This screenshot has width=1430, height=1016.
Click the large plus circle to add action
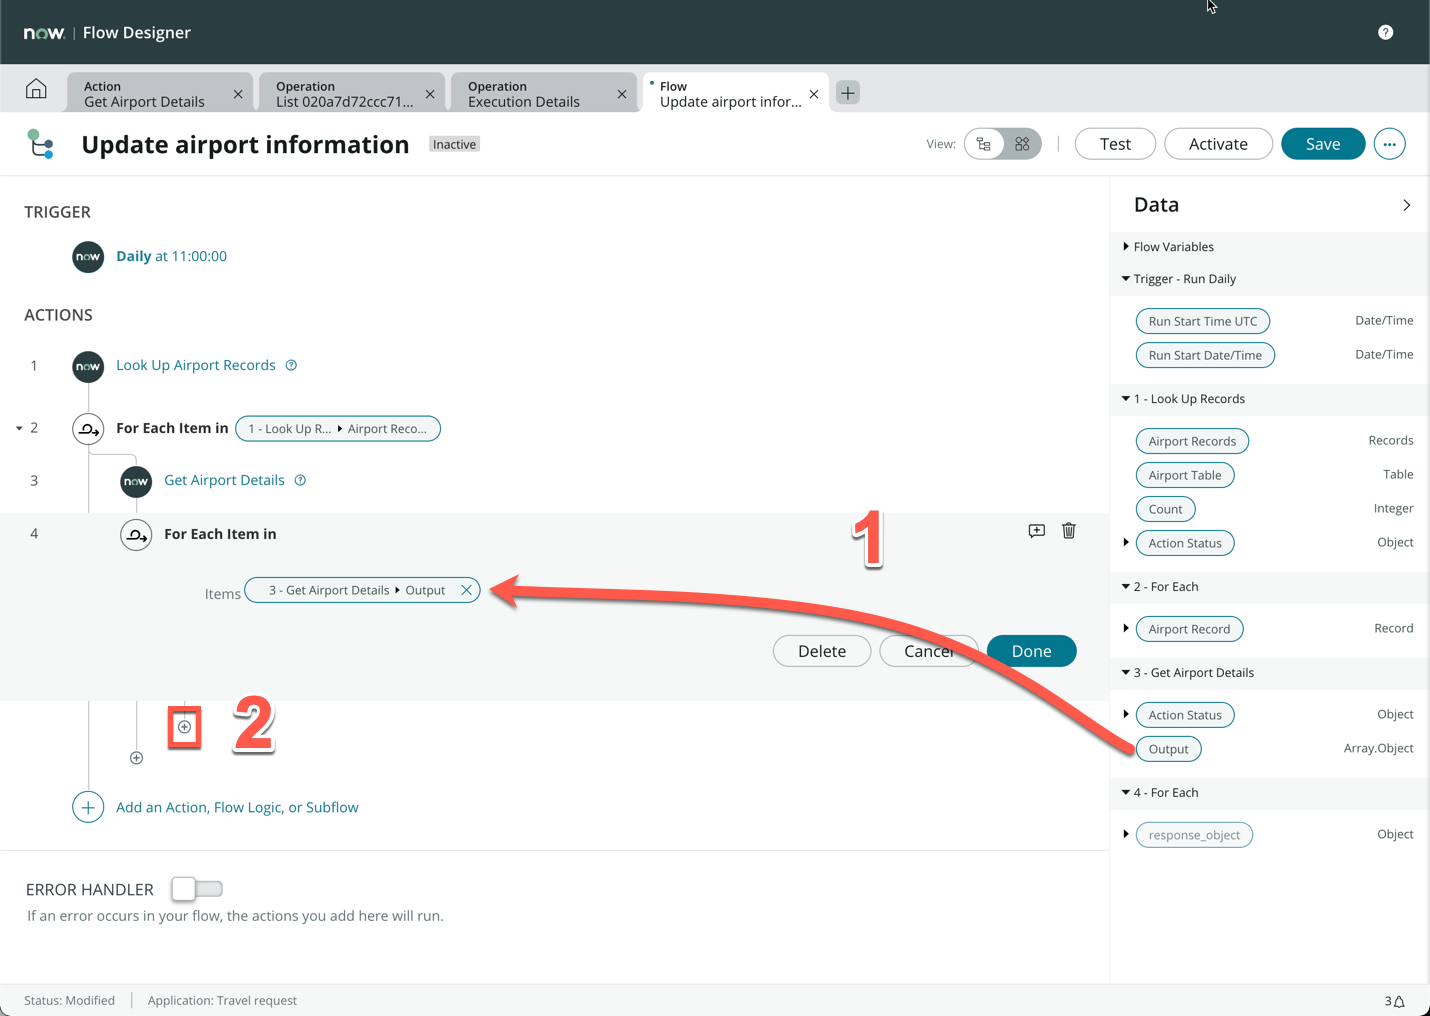click(88, 807)
